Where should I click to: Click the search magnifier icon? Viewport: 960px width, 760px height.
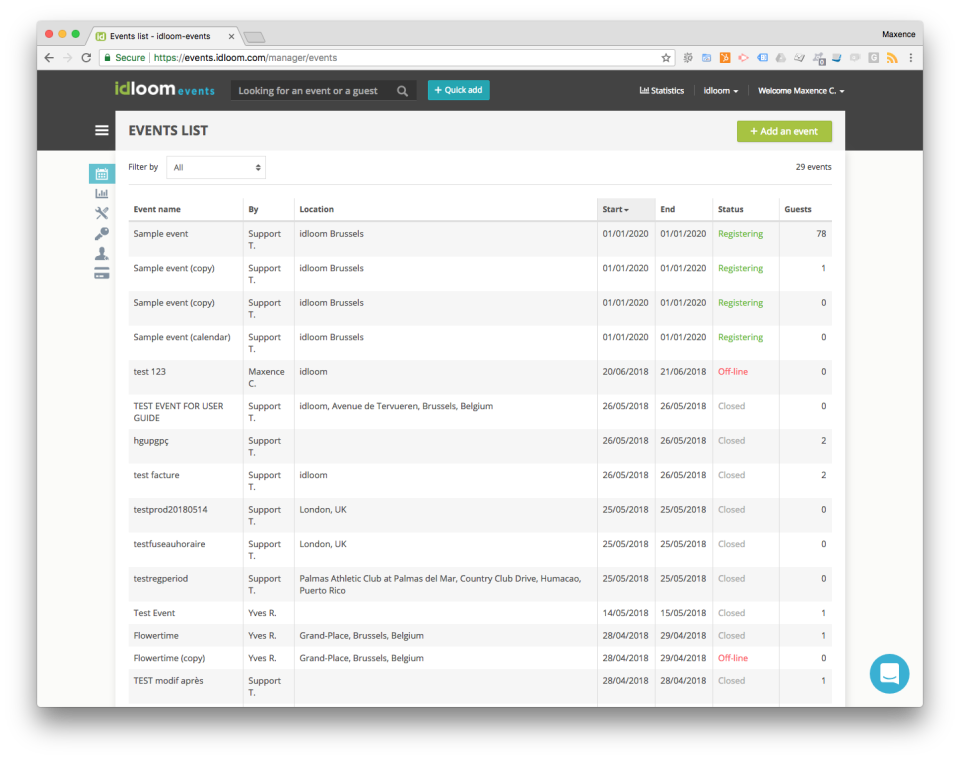[x=402, y=91]
